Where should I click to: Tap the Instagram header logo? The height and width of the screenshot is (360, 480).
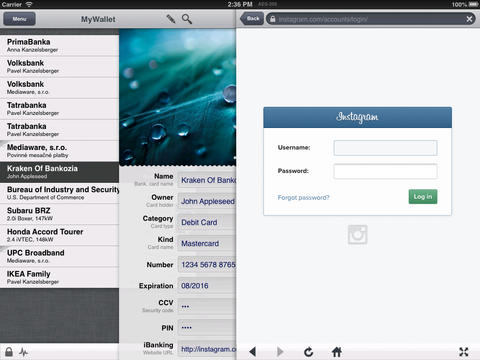(357, 117)
